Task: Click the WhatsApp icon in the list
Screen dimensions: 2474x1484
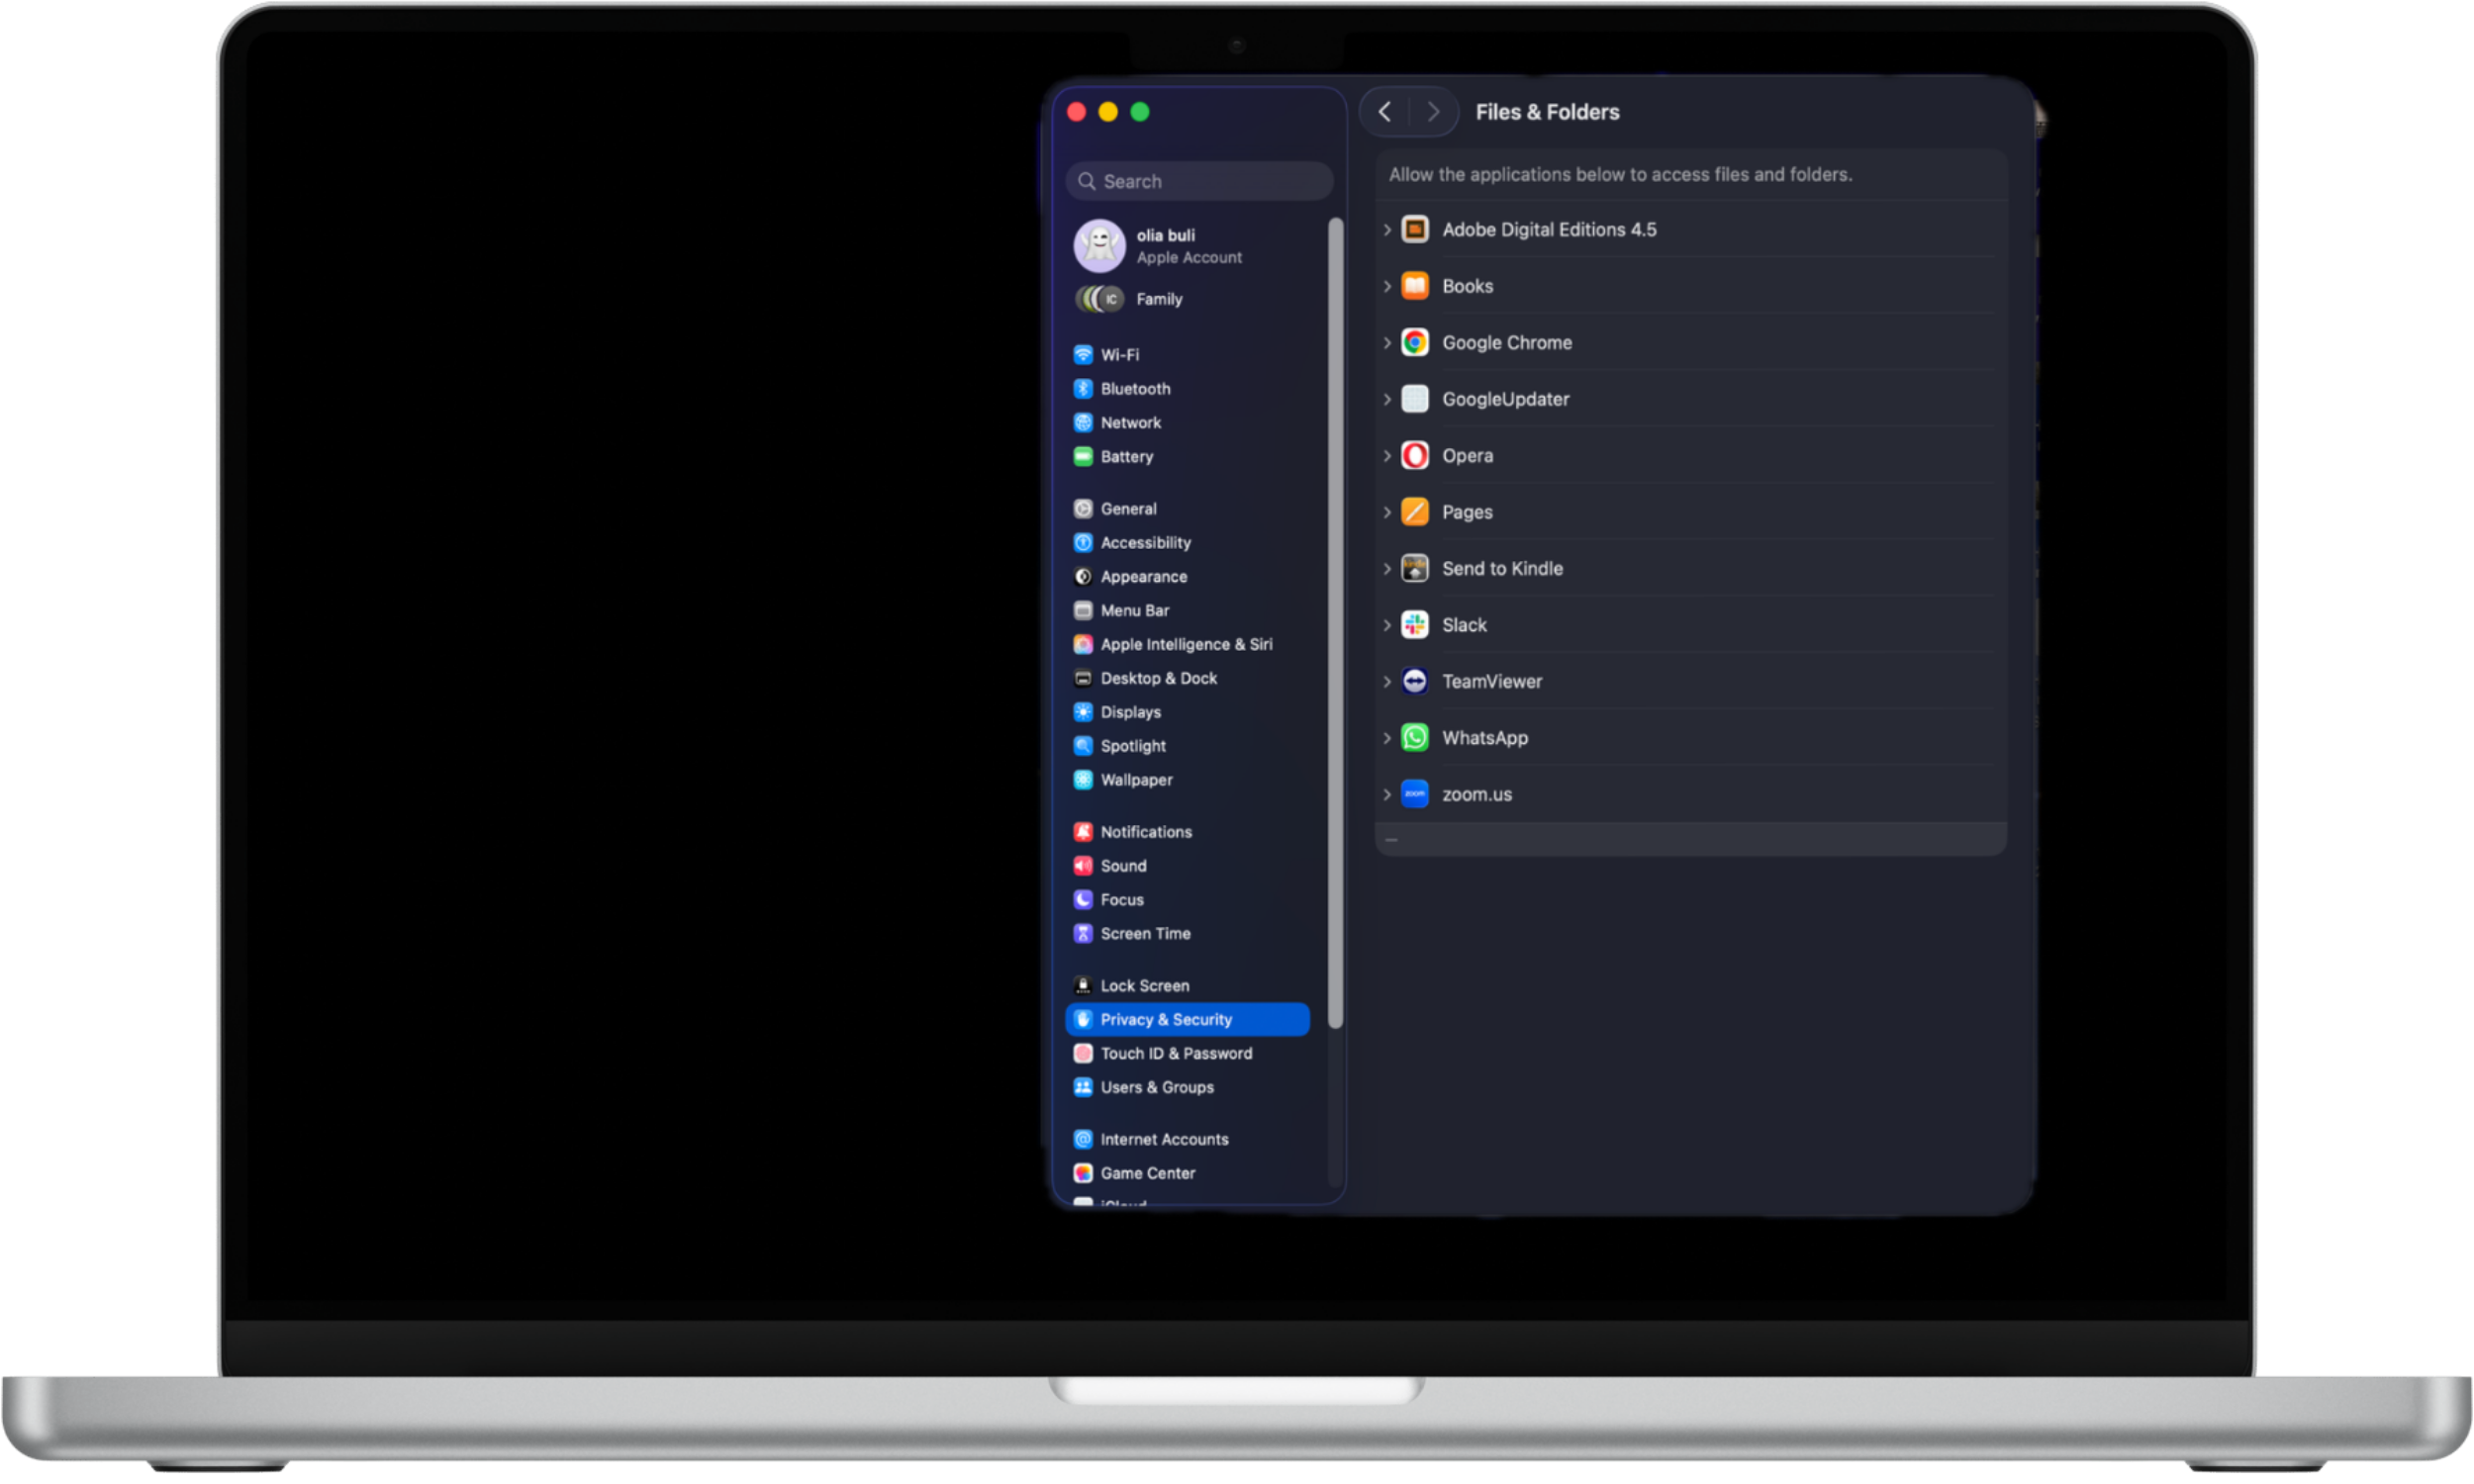Action: pos(1414,738)
